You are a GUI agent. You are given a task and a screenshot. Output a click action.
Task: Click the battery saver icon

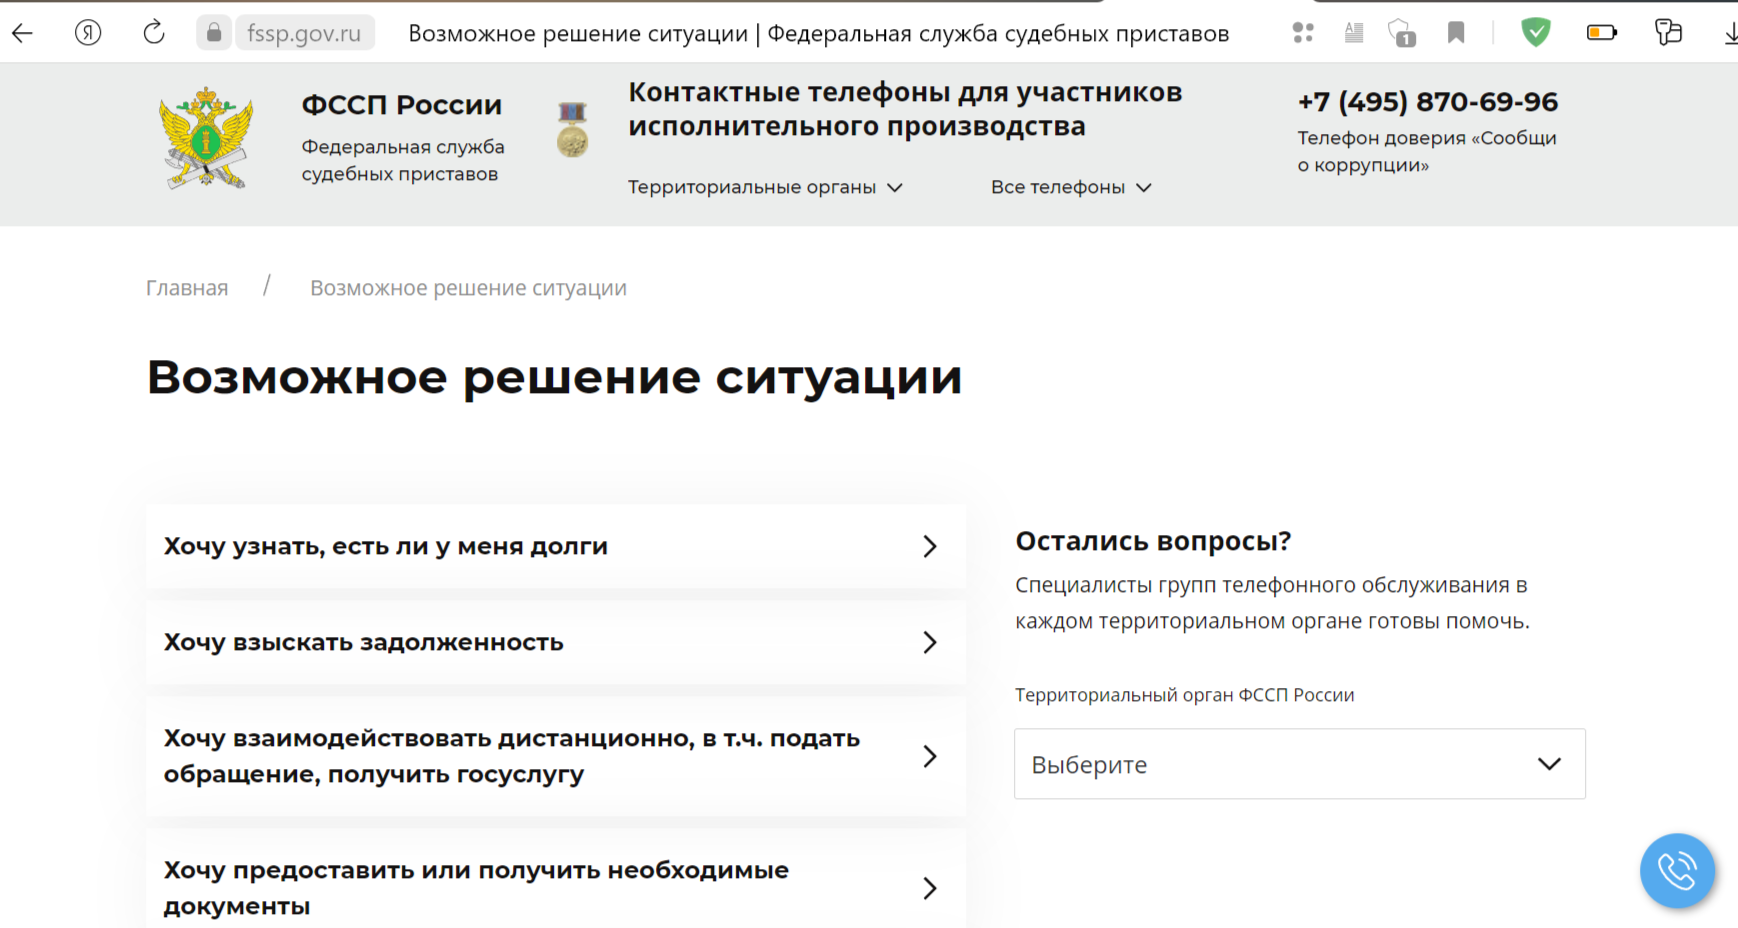click(x=1602, y=33)
